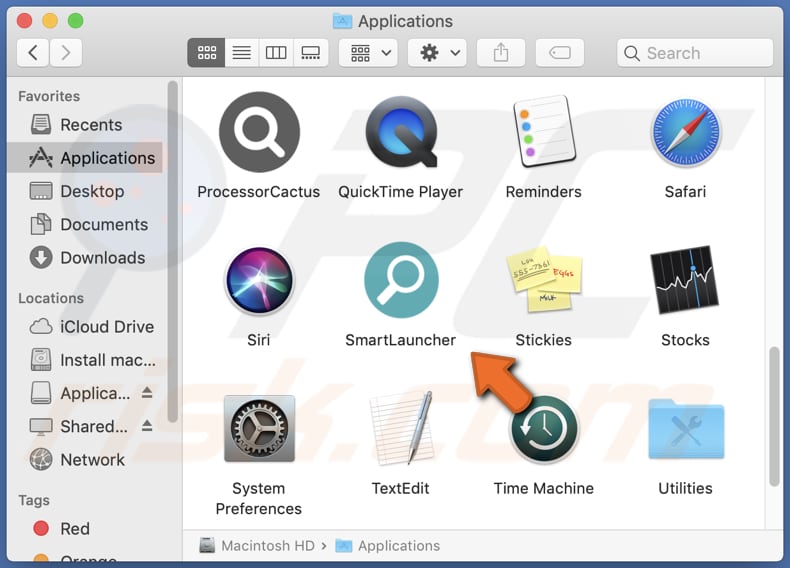This screenshot has width=790, height=568.
Task: Launch the Safari app icon
Action: 686,133
